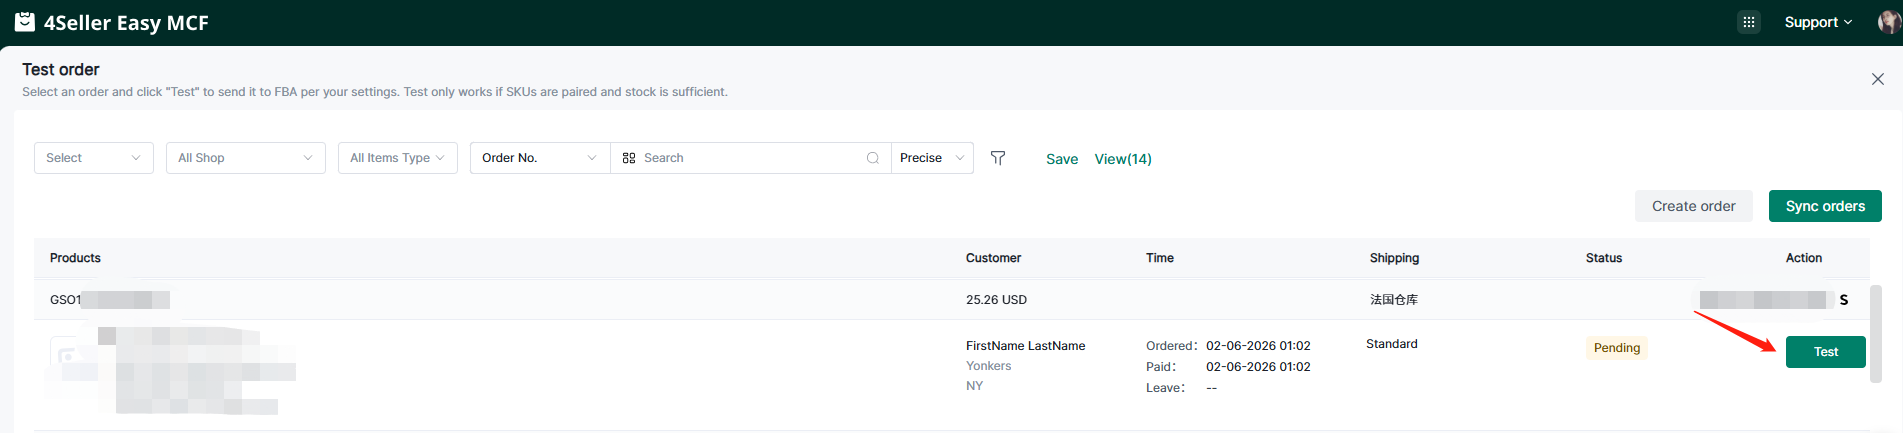Expand the Support menu
Screen dimensions: 1903x433
click(1817, 22)
